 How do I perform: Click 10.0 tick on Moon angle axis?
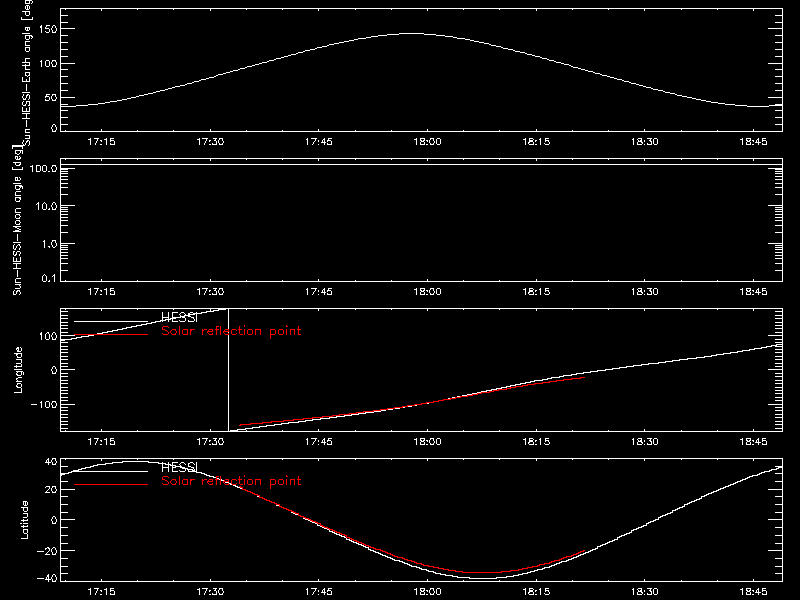(46, 206)
